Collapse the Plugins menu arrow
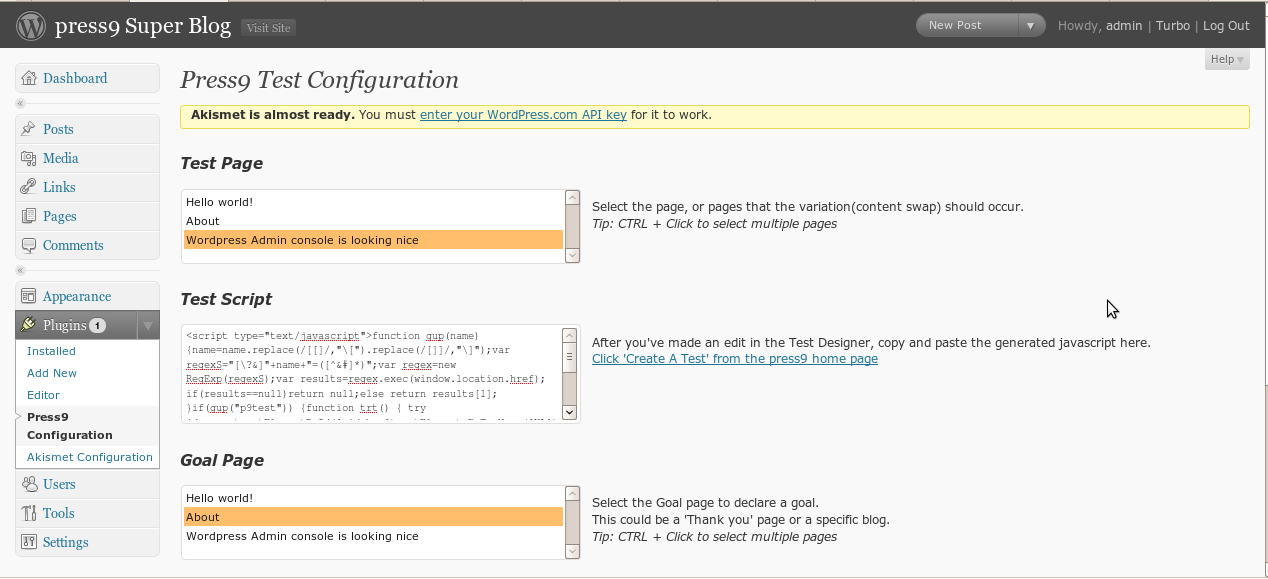This screenshot has height=579, width=1268. point(147,325)
